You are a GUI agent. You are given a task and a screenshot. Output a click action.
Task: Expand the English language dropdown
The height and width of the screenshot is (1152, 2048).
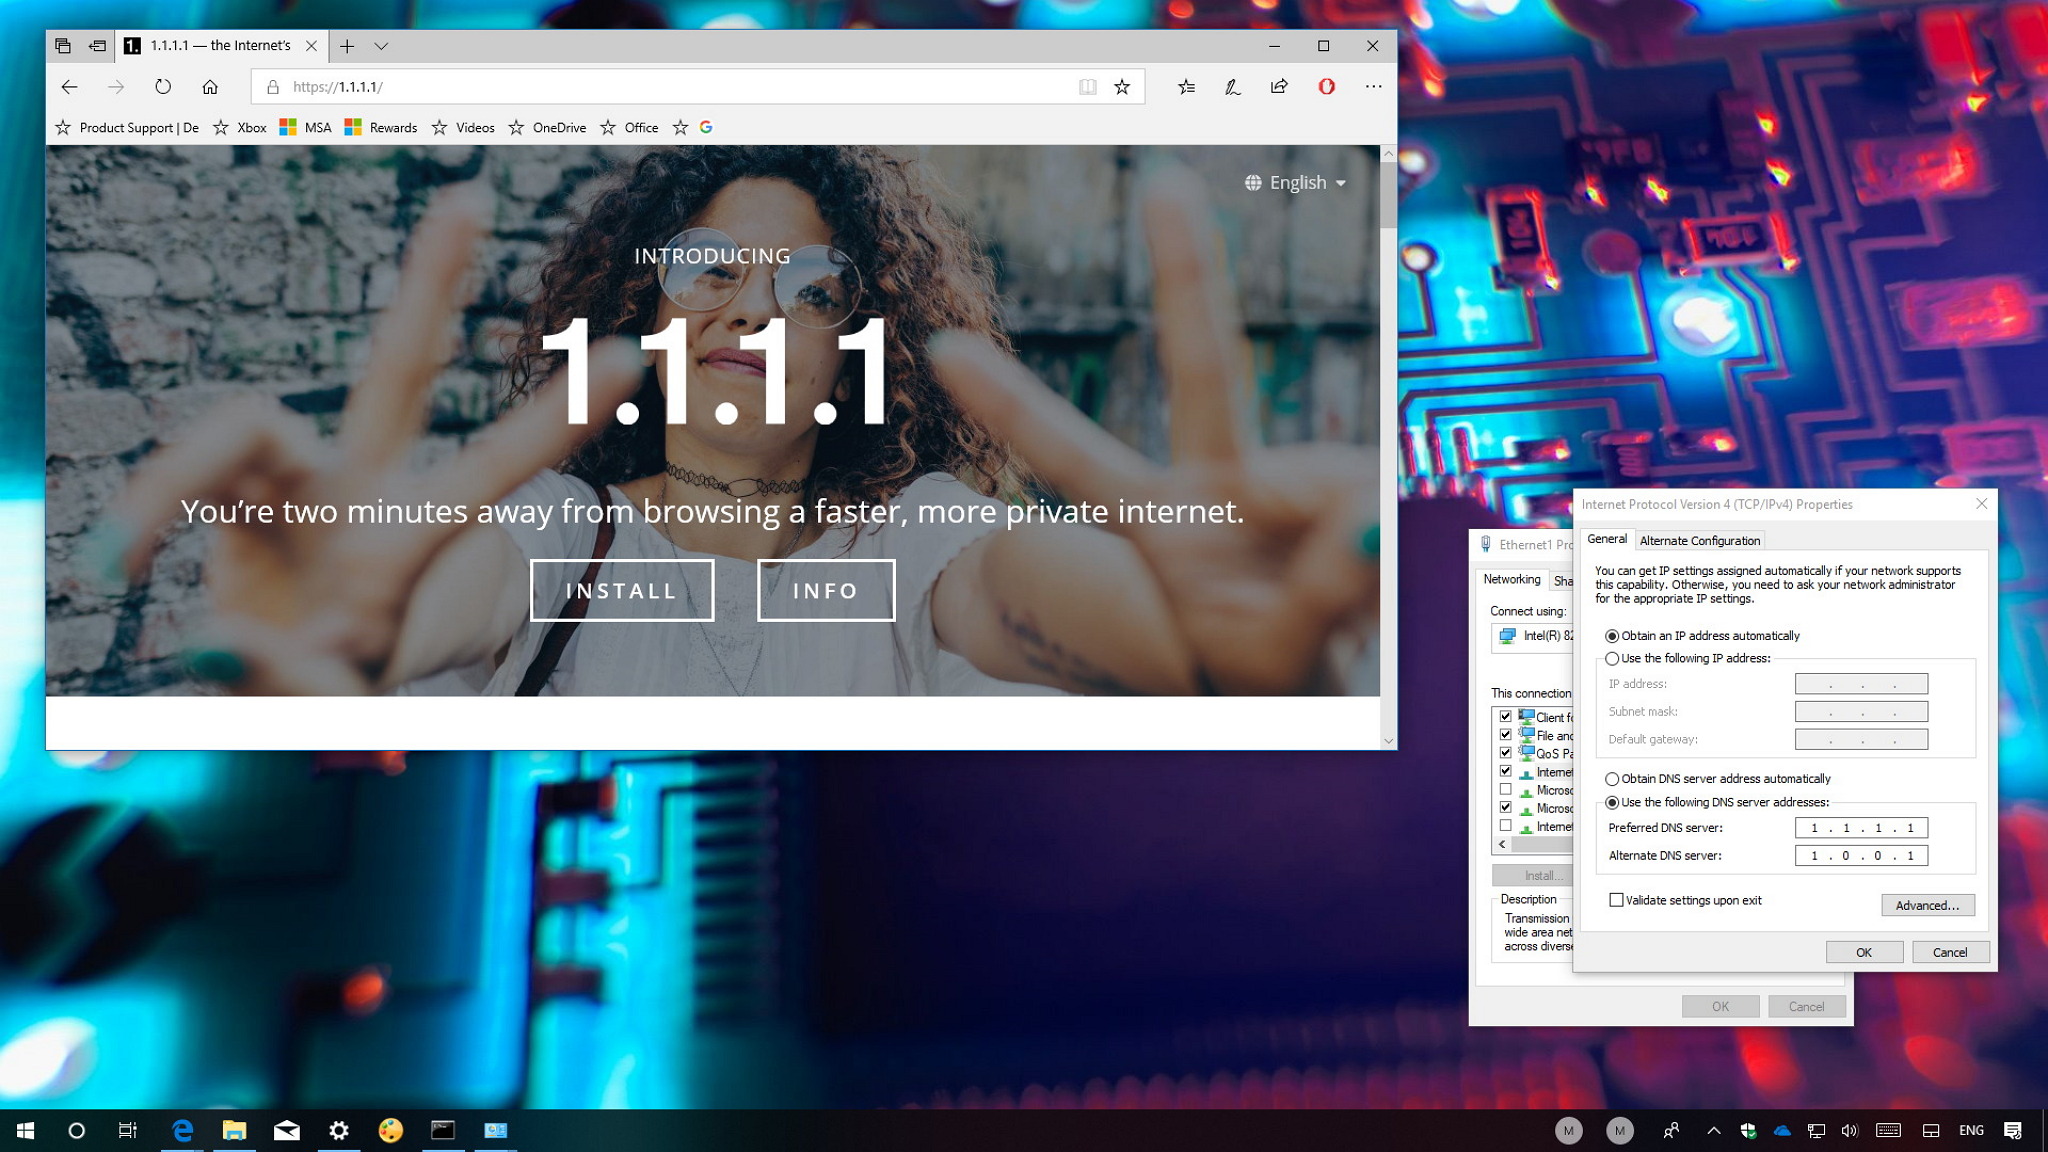coord(1296,183)
